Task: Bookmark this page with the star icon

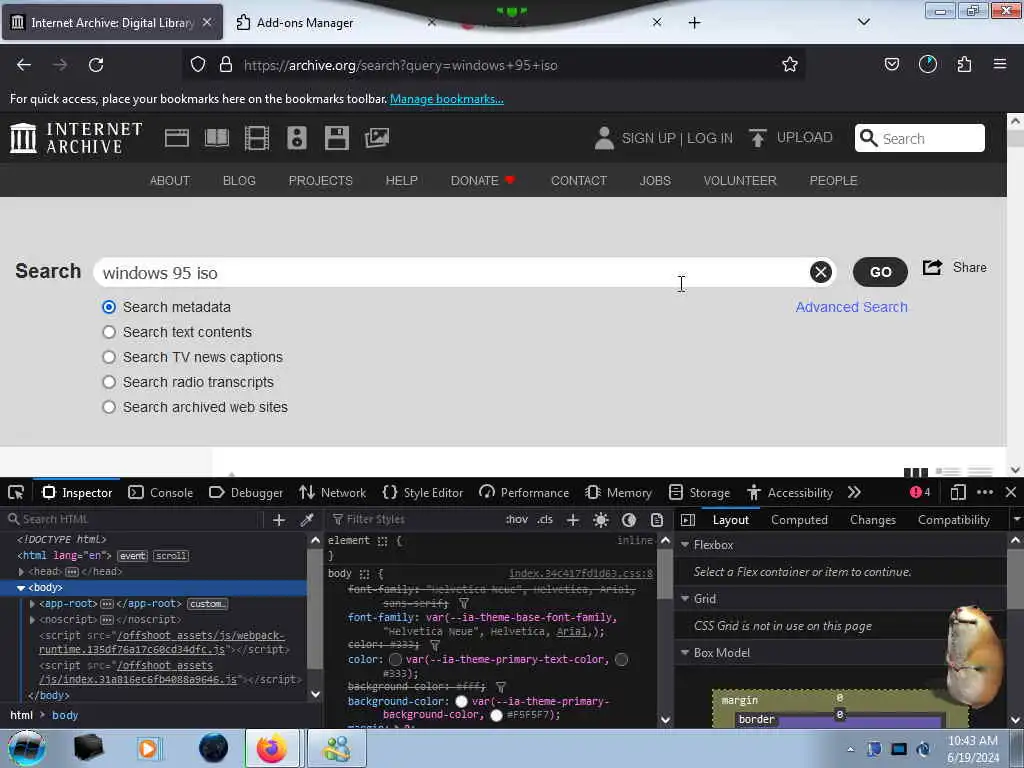Action: coord(790,65)
